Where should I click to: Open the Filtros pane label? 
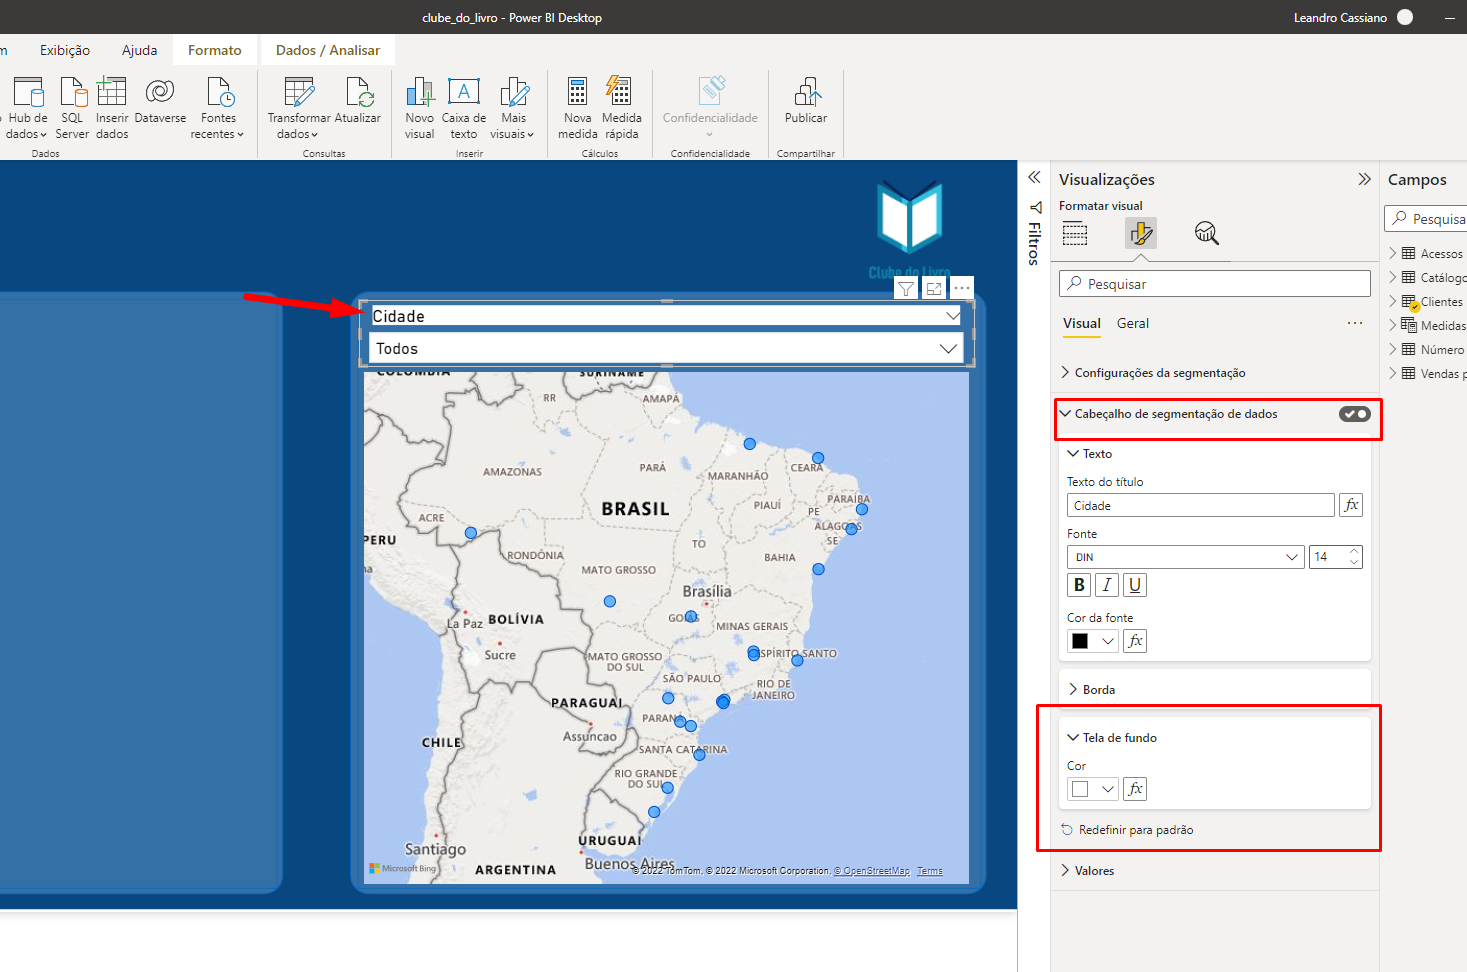[1035, 243]
